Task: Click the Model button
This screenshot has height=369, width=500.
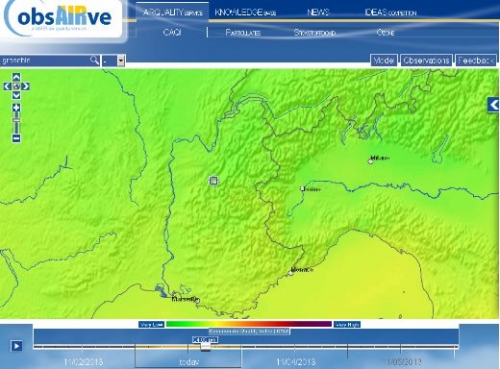Action: click(384, 60)
